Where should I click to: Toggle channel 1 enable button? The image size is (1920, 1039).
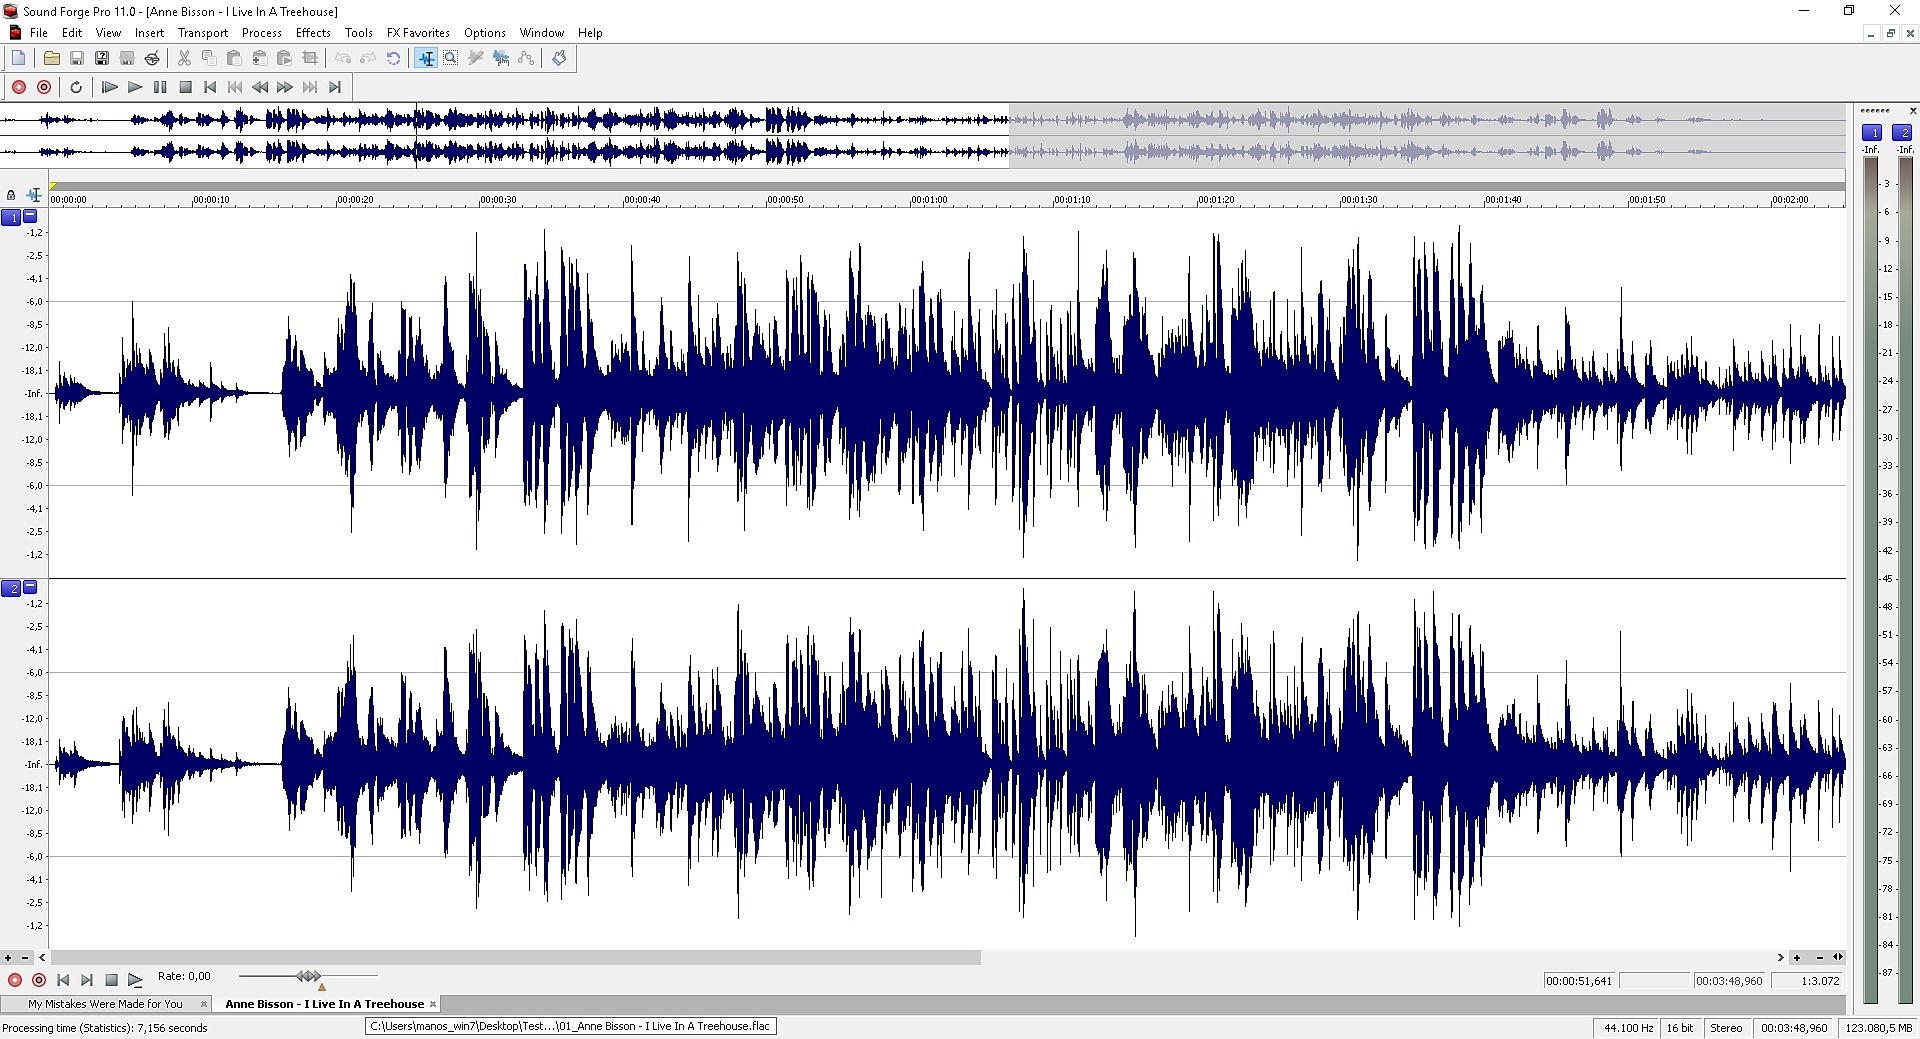click(11, 217)
